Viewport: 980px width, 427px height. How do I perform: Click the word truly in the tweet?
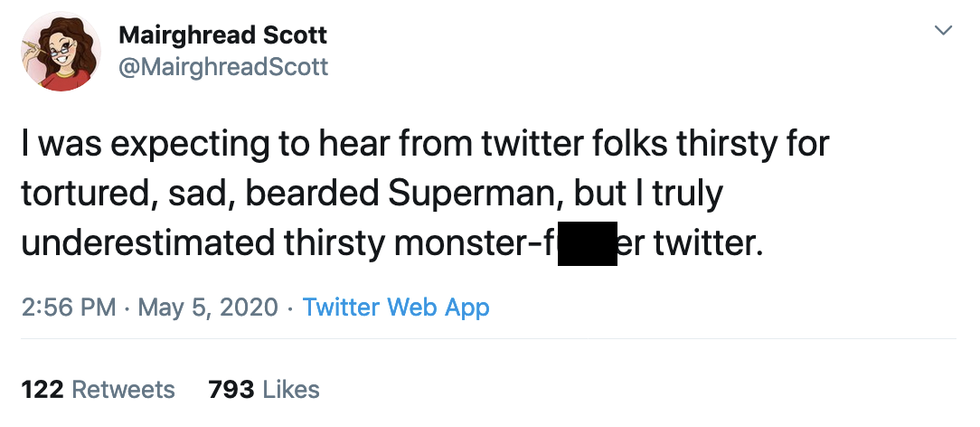684,194
